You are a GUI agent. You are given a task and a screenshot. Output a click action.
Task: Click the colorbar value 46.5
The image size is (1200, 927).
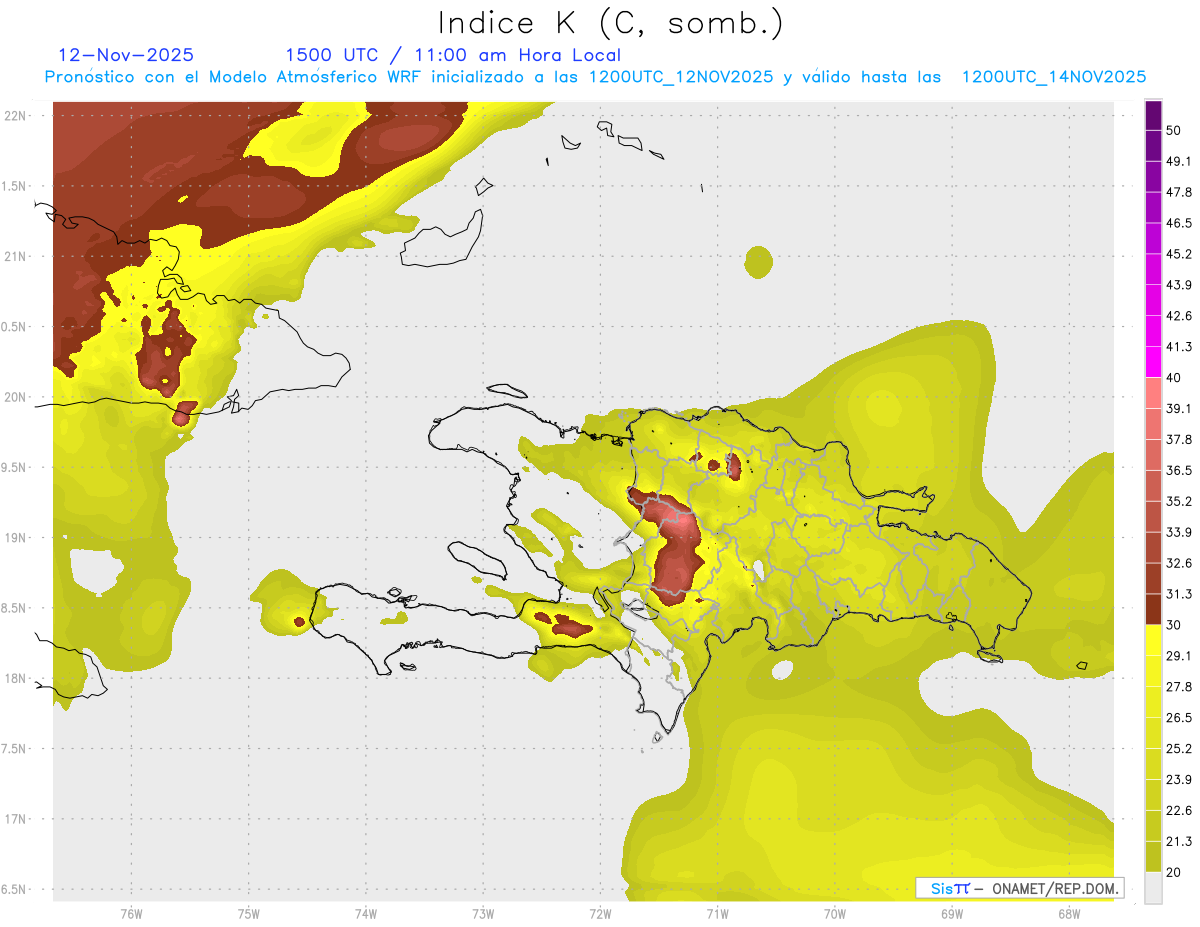(1180, 223)
